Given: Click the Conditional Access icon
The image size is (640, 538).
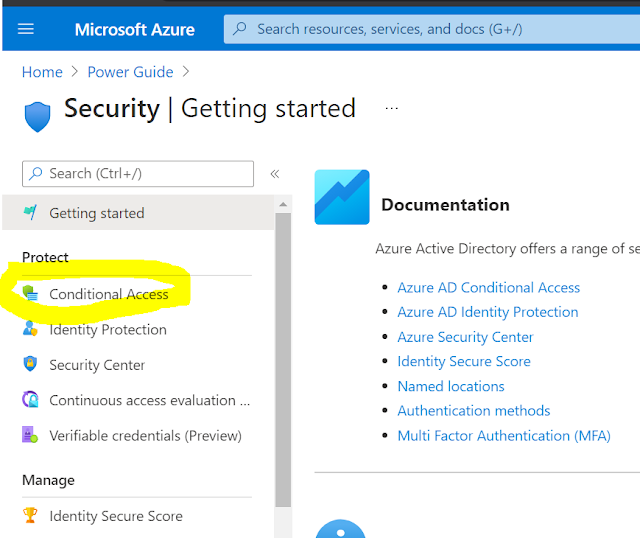Looking at the screenshot, I should coord(30,294).
